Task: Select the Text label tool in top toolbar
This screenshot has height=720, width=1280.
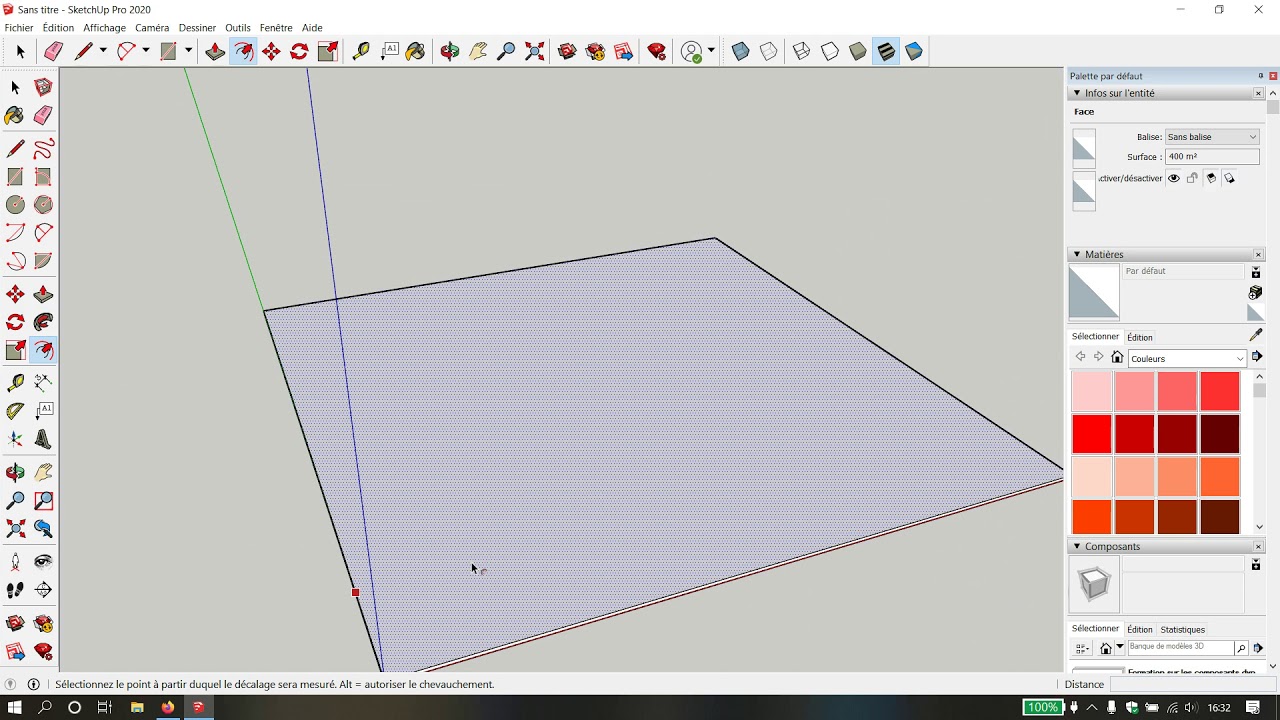Action: point(389,51)
